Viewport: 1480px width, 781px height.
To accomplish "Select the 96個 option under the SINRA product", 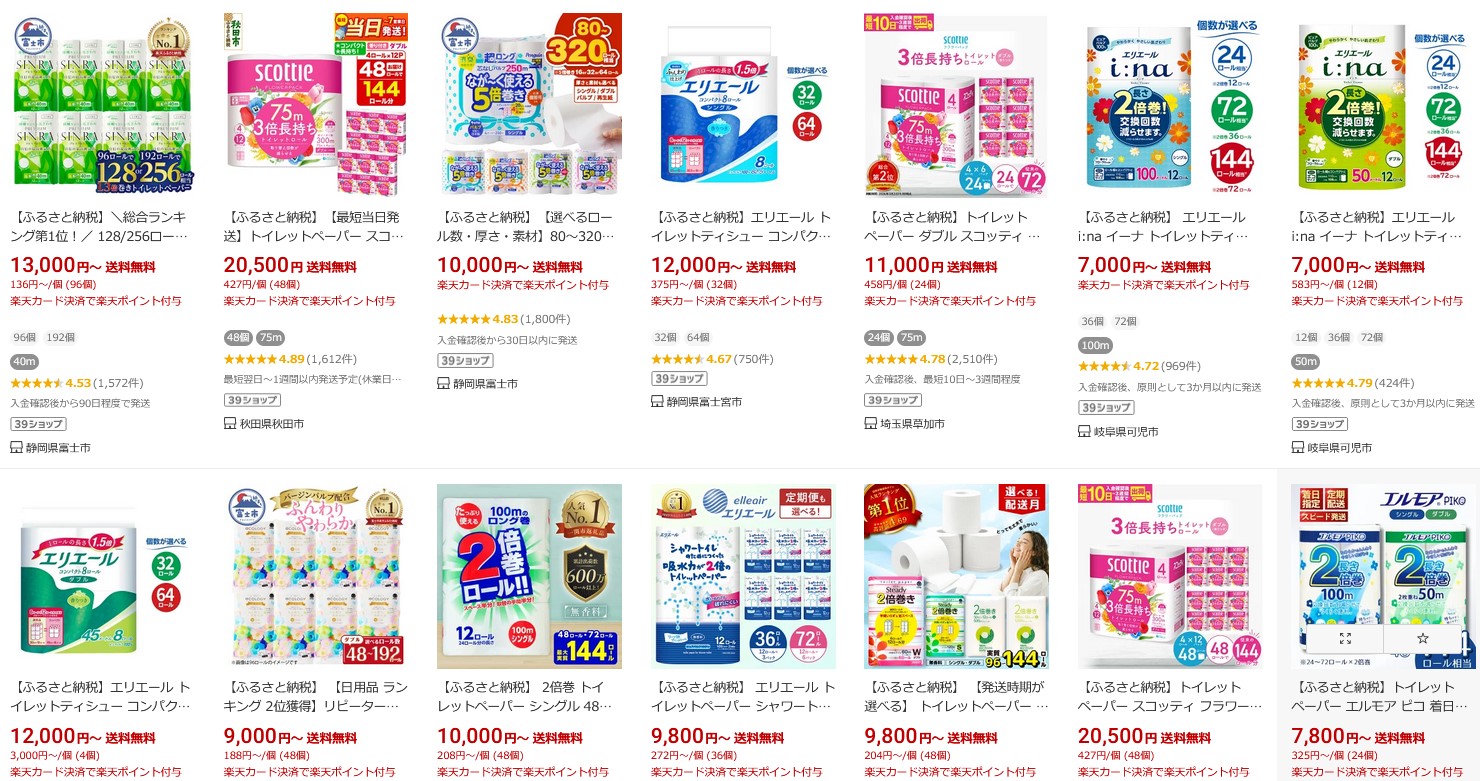I will [24, 338].
